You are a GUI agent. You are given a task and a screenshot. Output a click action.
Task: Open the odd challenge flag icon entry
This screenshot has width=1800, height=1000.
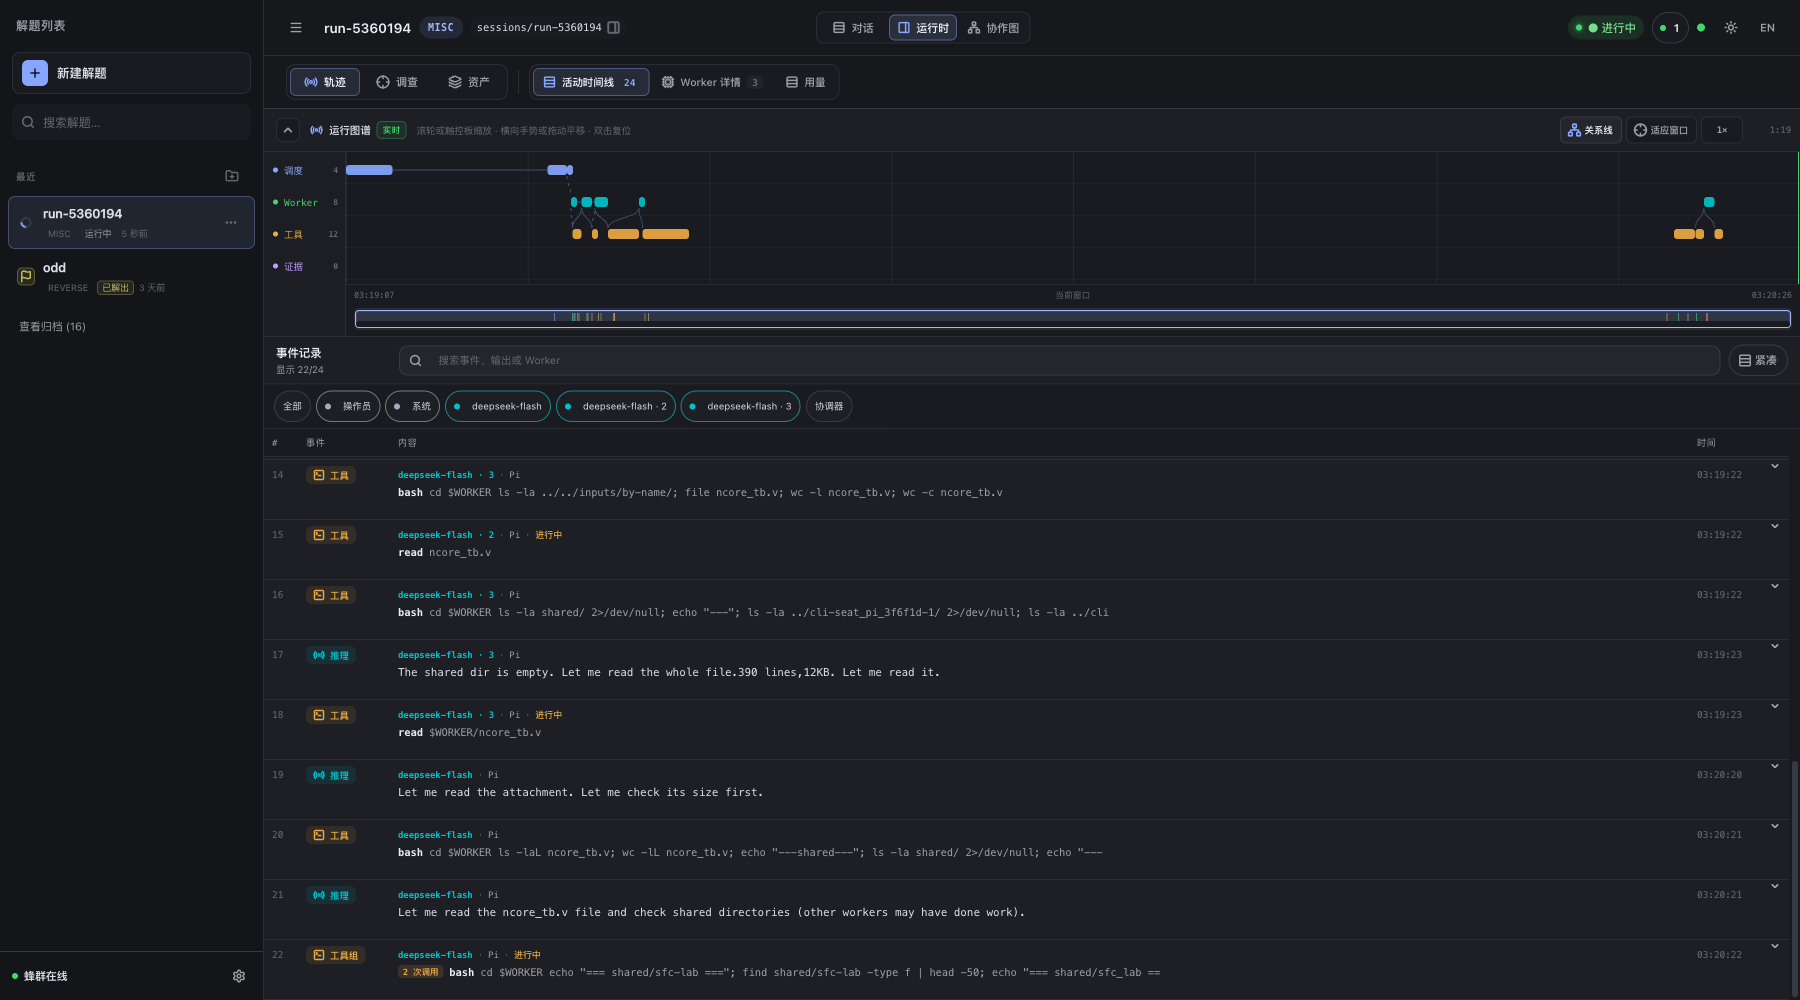(26, 276)
